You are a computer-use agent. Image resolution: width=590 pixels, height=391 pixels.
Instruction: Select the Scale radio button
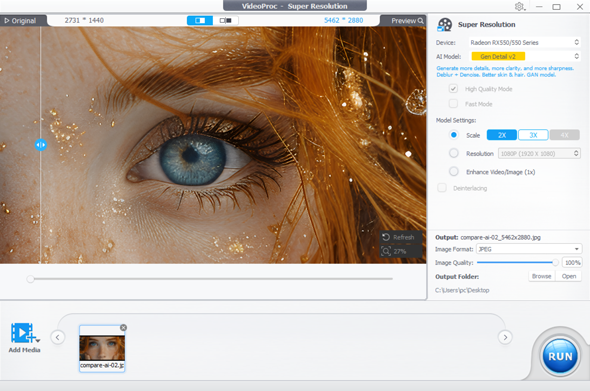[x=453, y=135]
